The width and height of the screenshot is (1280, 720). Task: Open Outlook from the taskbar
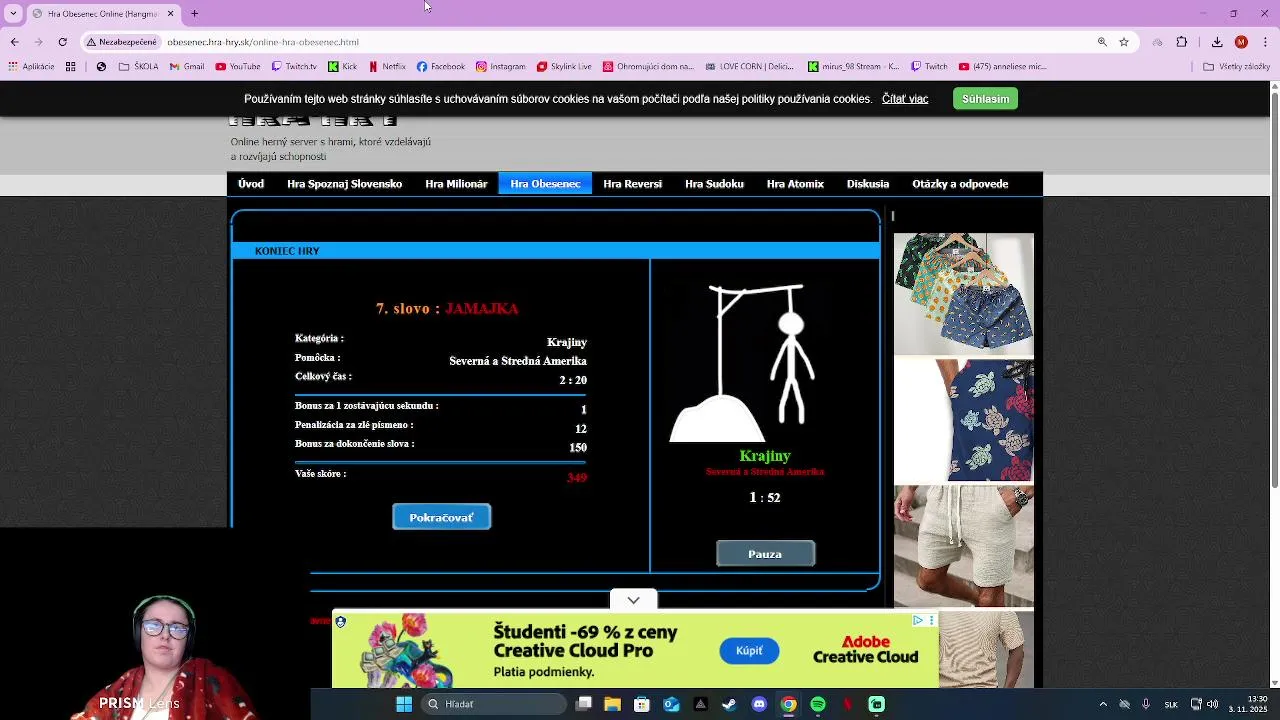pos(671,704)
